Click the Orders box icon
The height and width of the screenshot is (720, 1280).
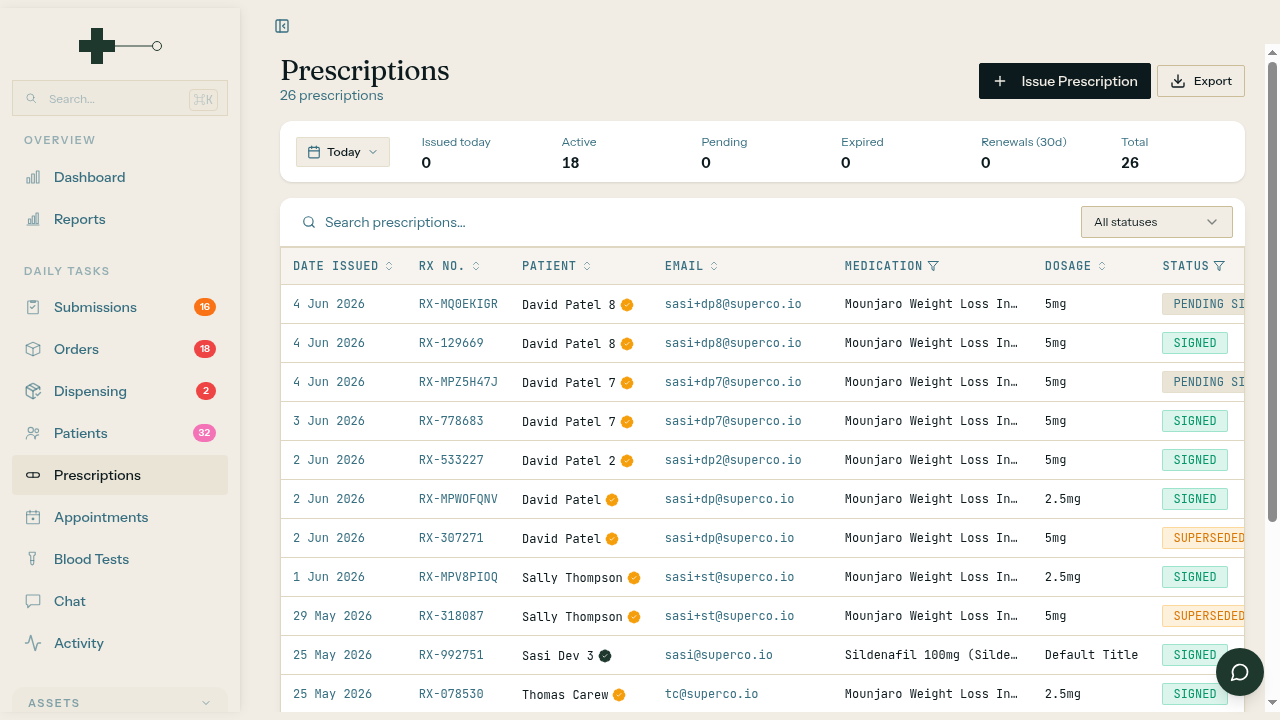point(33,349)
